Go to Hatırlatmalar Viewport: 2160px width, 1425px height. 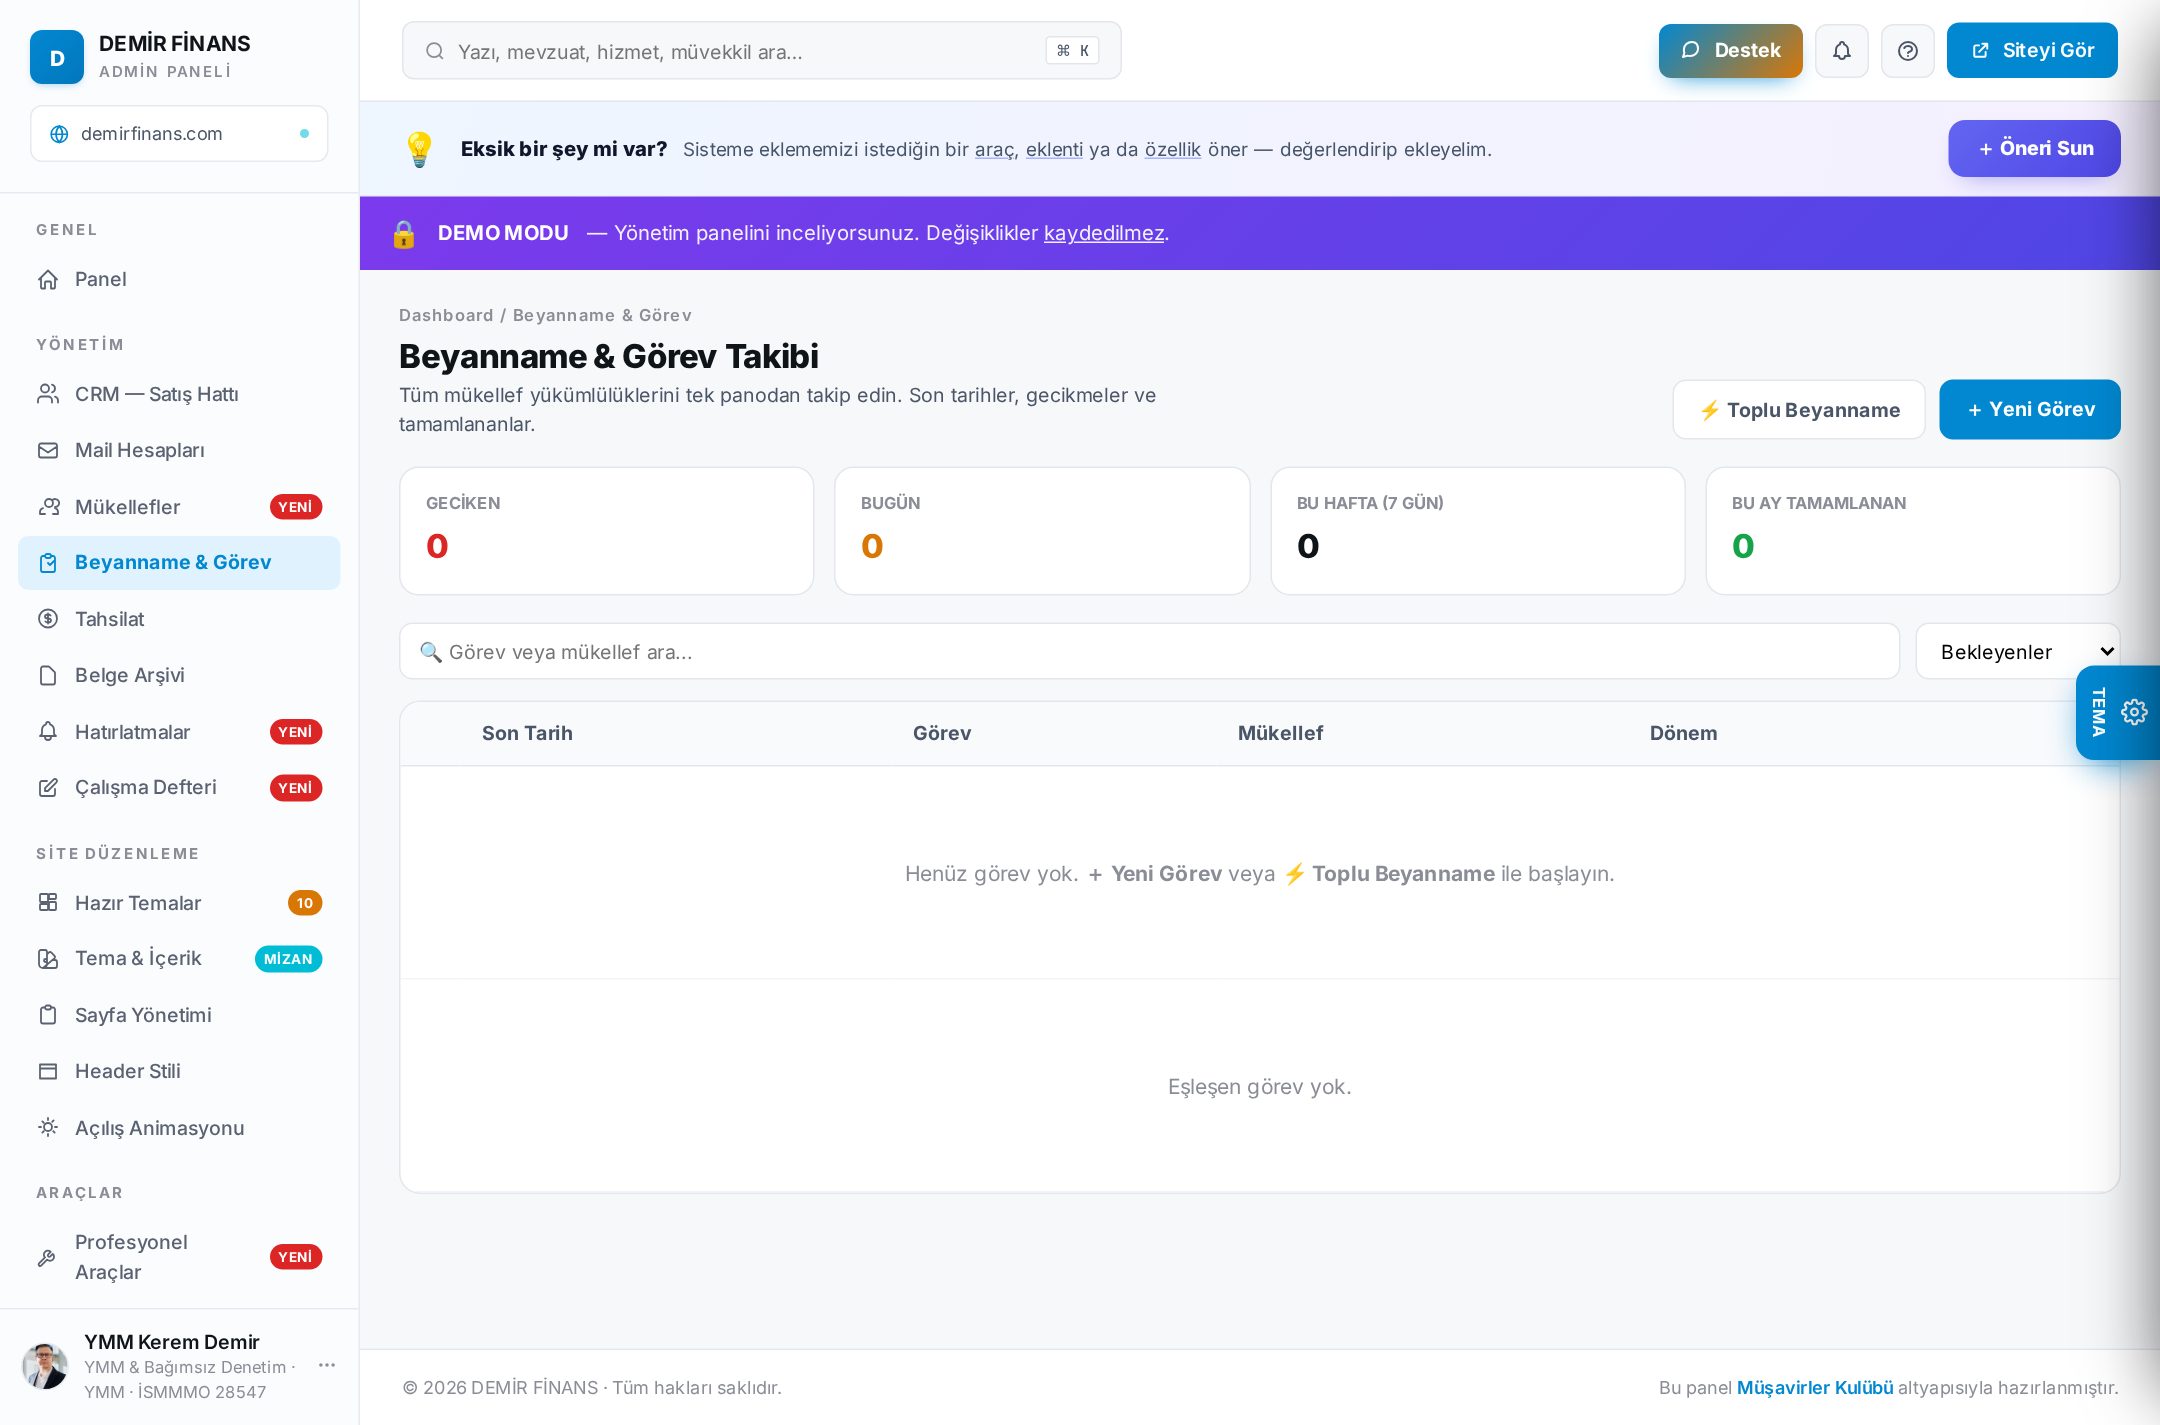coord(179,732)
